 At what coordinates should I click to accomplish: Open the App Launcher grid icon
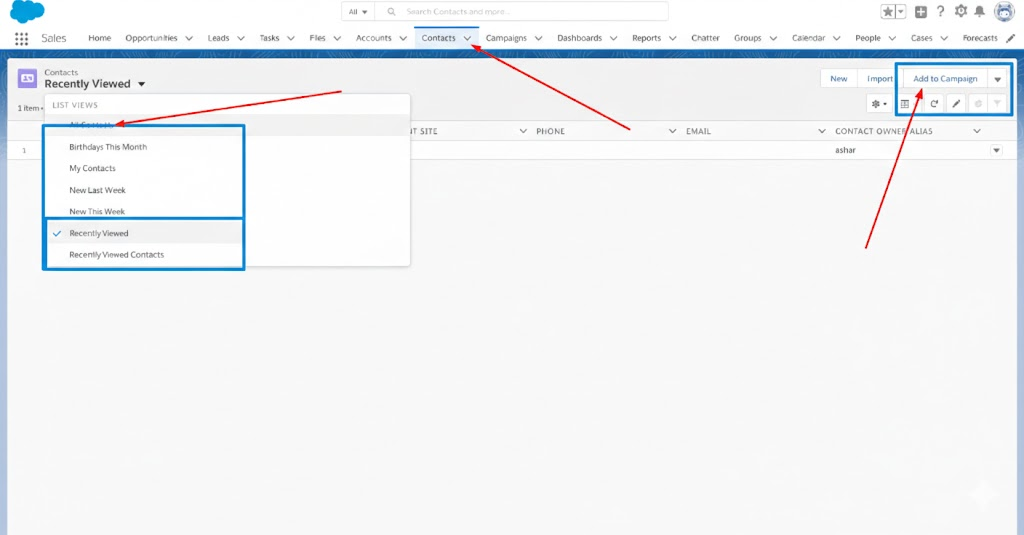(x=21, y=38)
